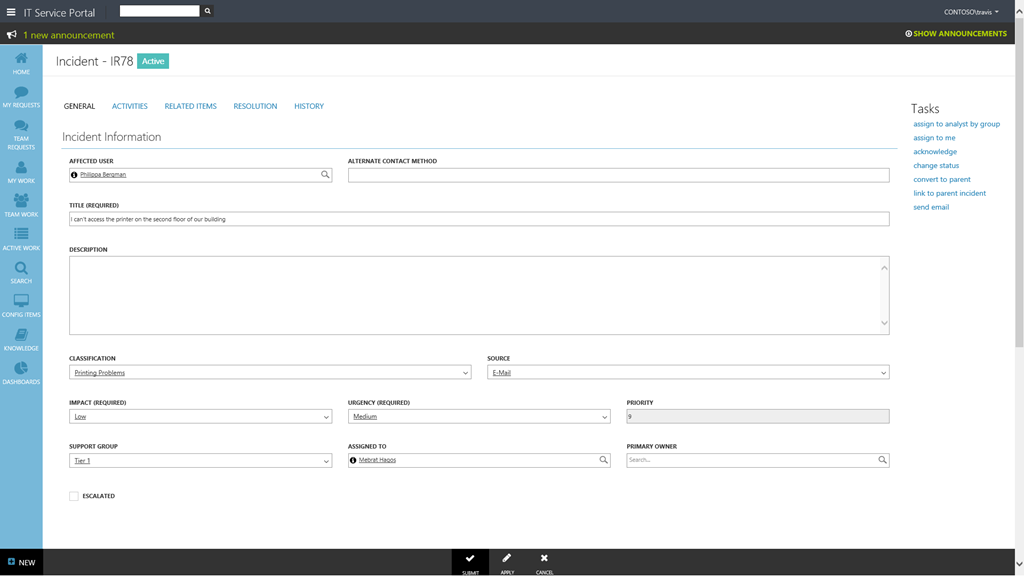Image resolution: width=1024 pixels, height=576 pixels.
Task: Click acknowledge task link
Action: (x=935, y=152)
